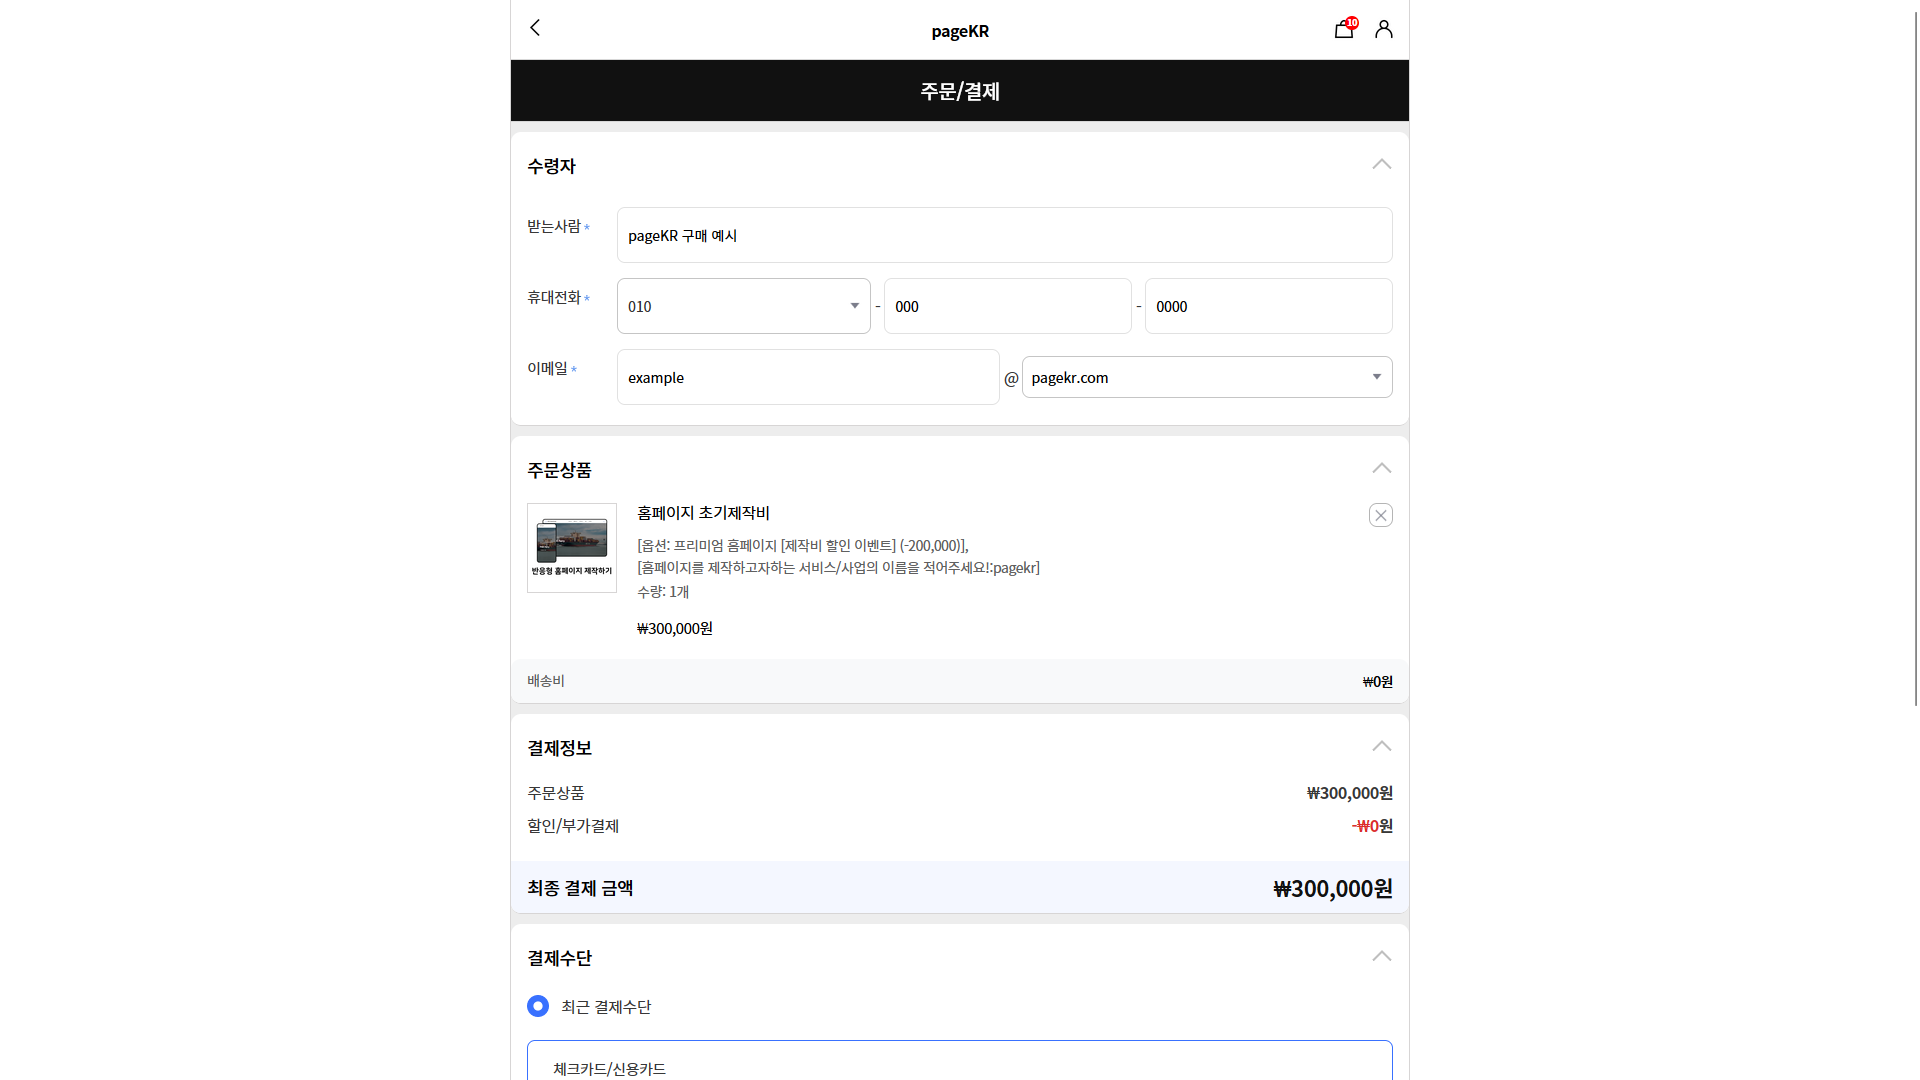Viewport: 1920px width, 1080px height.
Task: Open the 홈페이지 초기제작비 product link
Action: [x=703, y=513]
